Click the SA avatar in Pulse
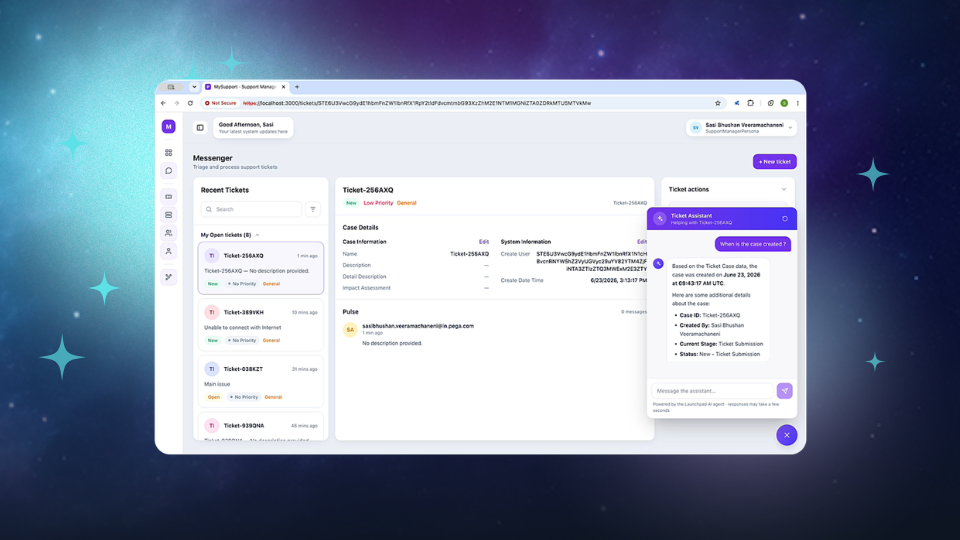The width and height of the screenshot is (960, 540). (x=350, y=329)
